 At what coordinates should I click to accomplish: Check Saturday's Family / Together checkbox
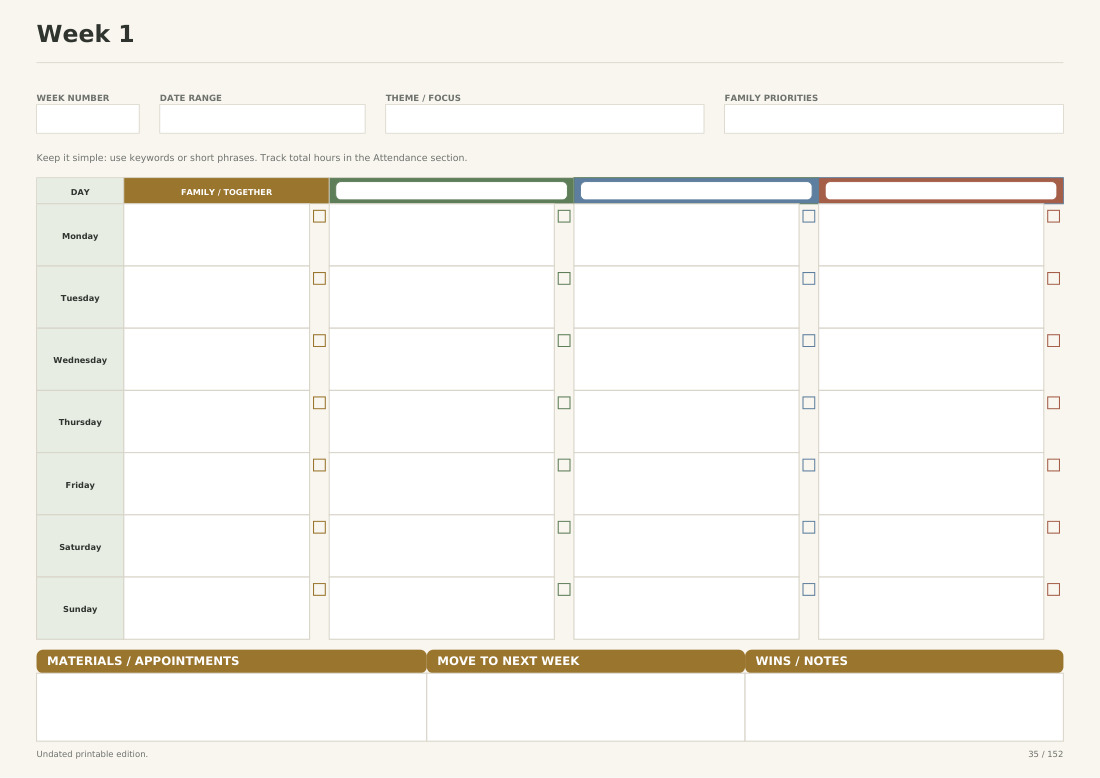tap(319, 527)
